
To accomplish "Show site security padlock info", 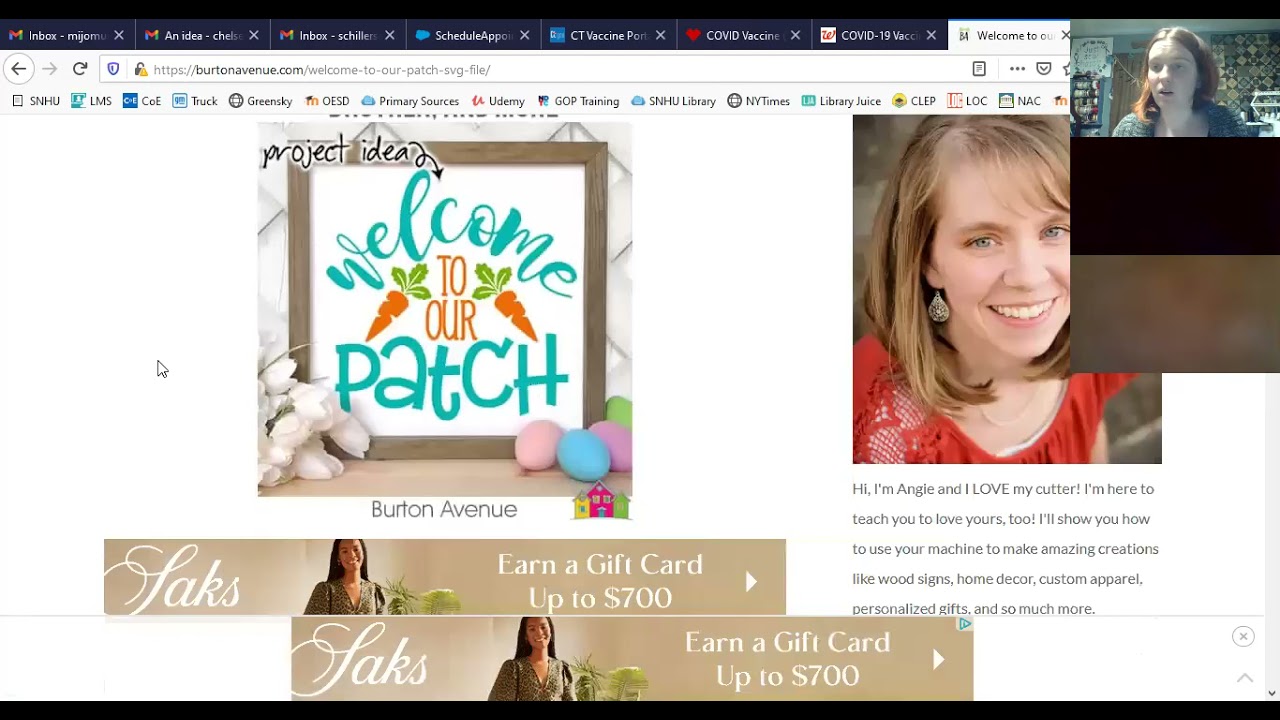I will point(141,69).
